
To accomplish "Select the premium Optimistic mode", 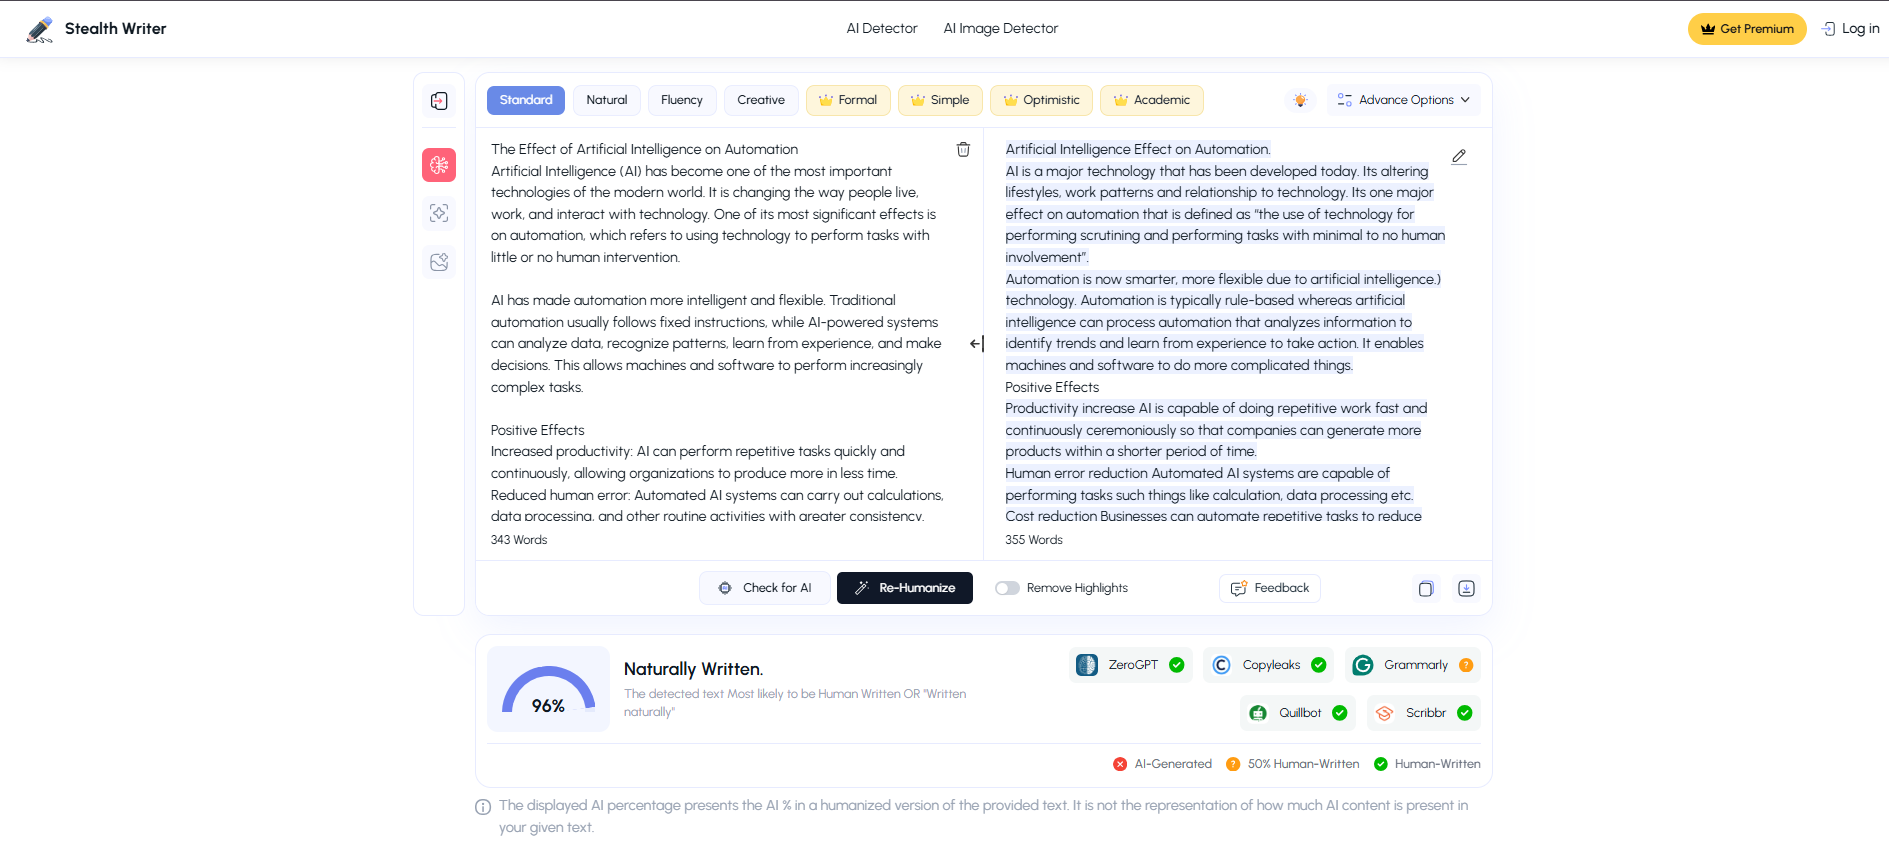I will 1041,100.
